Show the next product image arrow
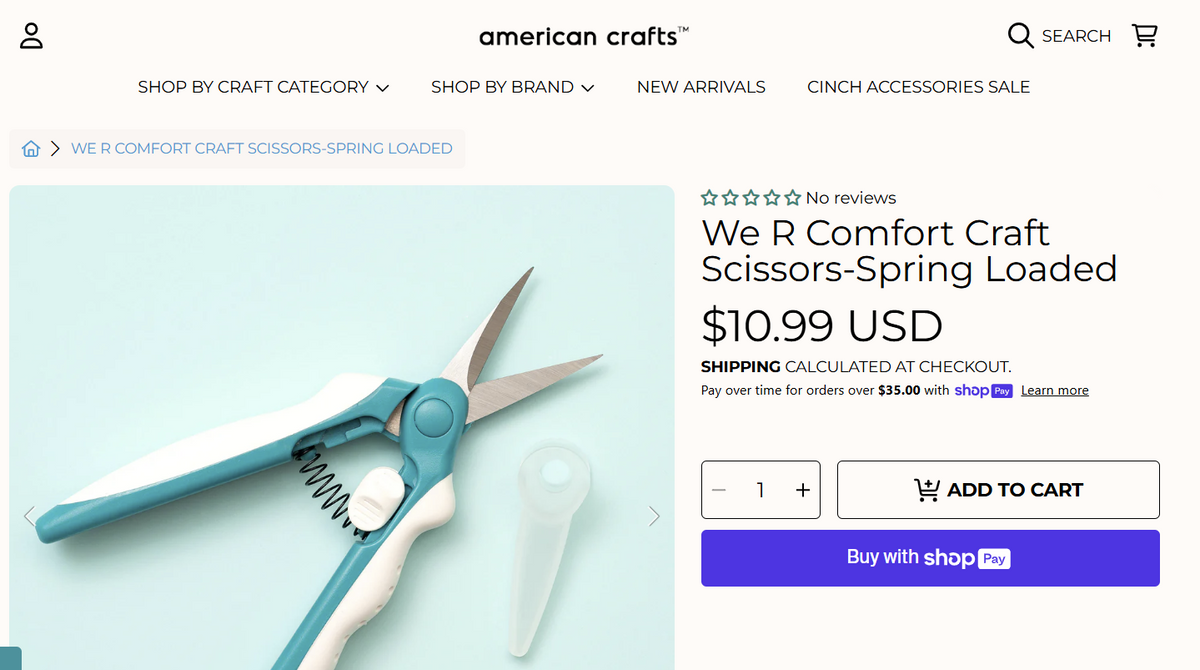This screenshot has width=1200, height=670. (x=655, y=516)
